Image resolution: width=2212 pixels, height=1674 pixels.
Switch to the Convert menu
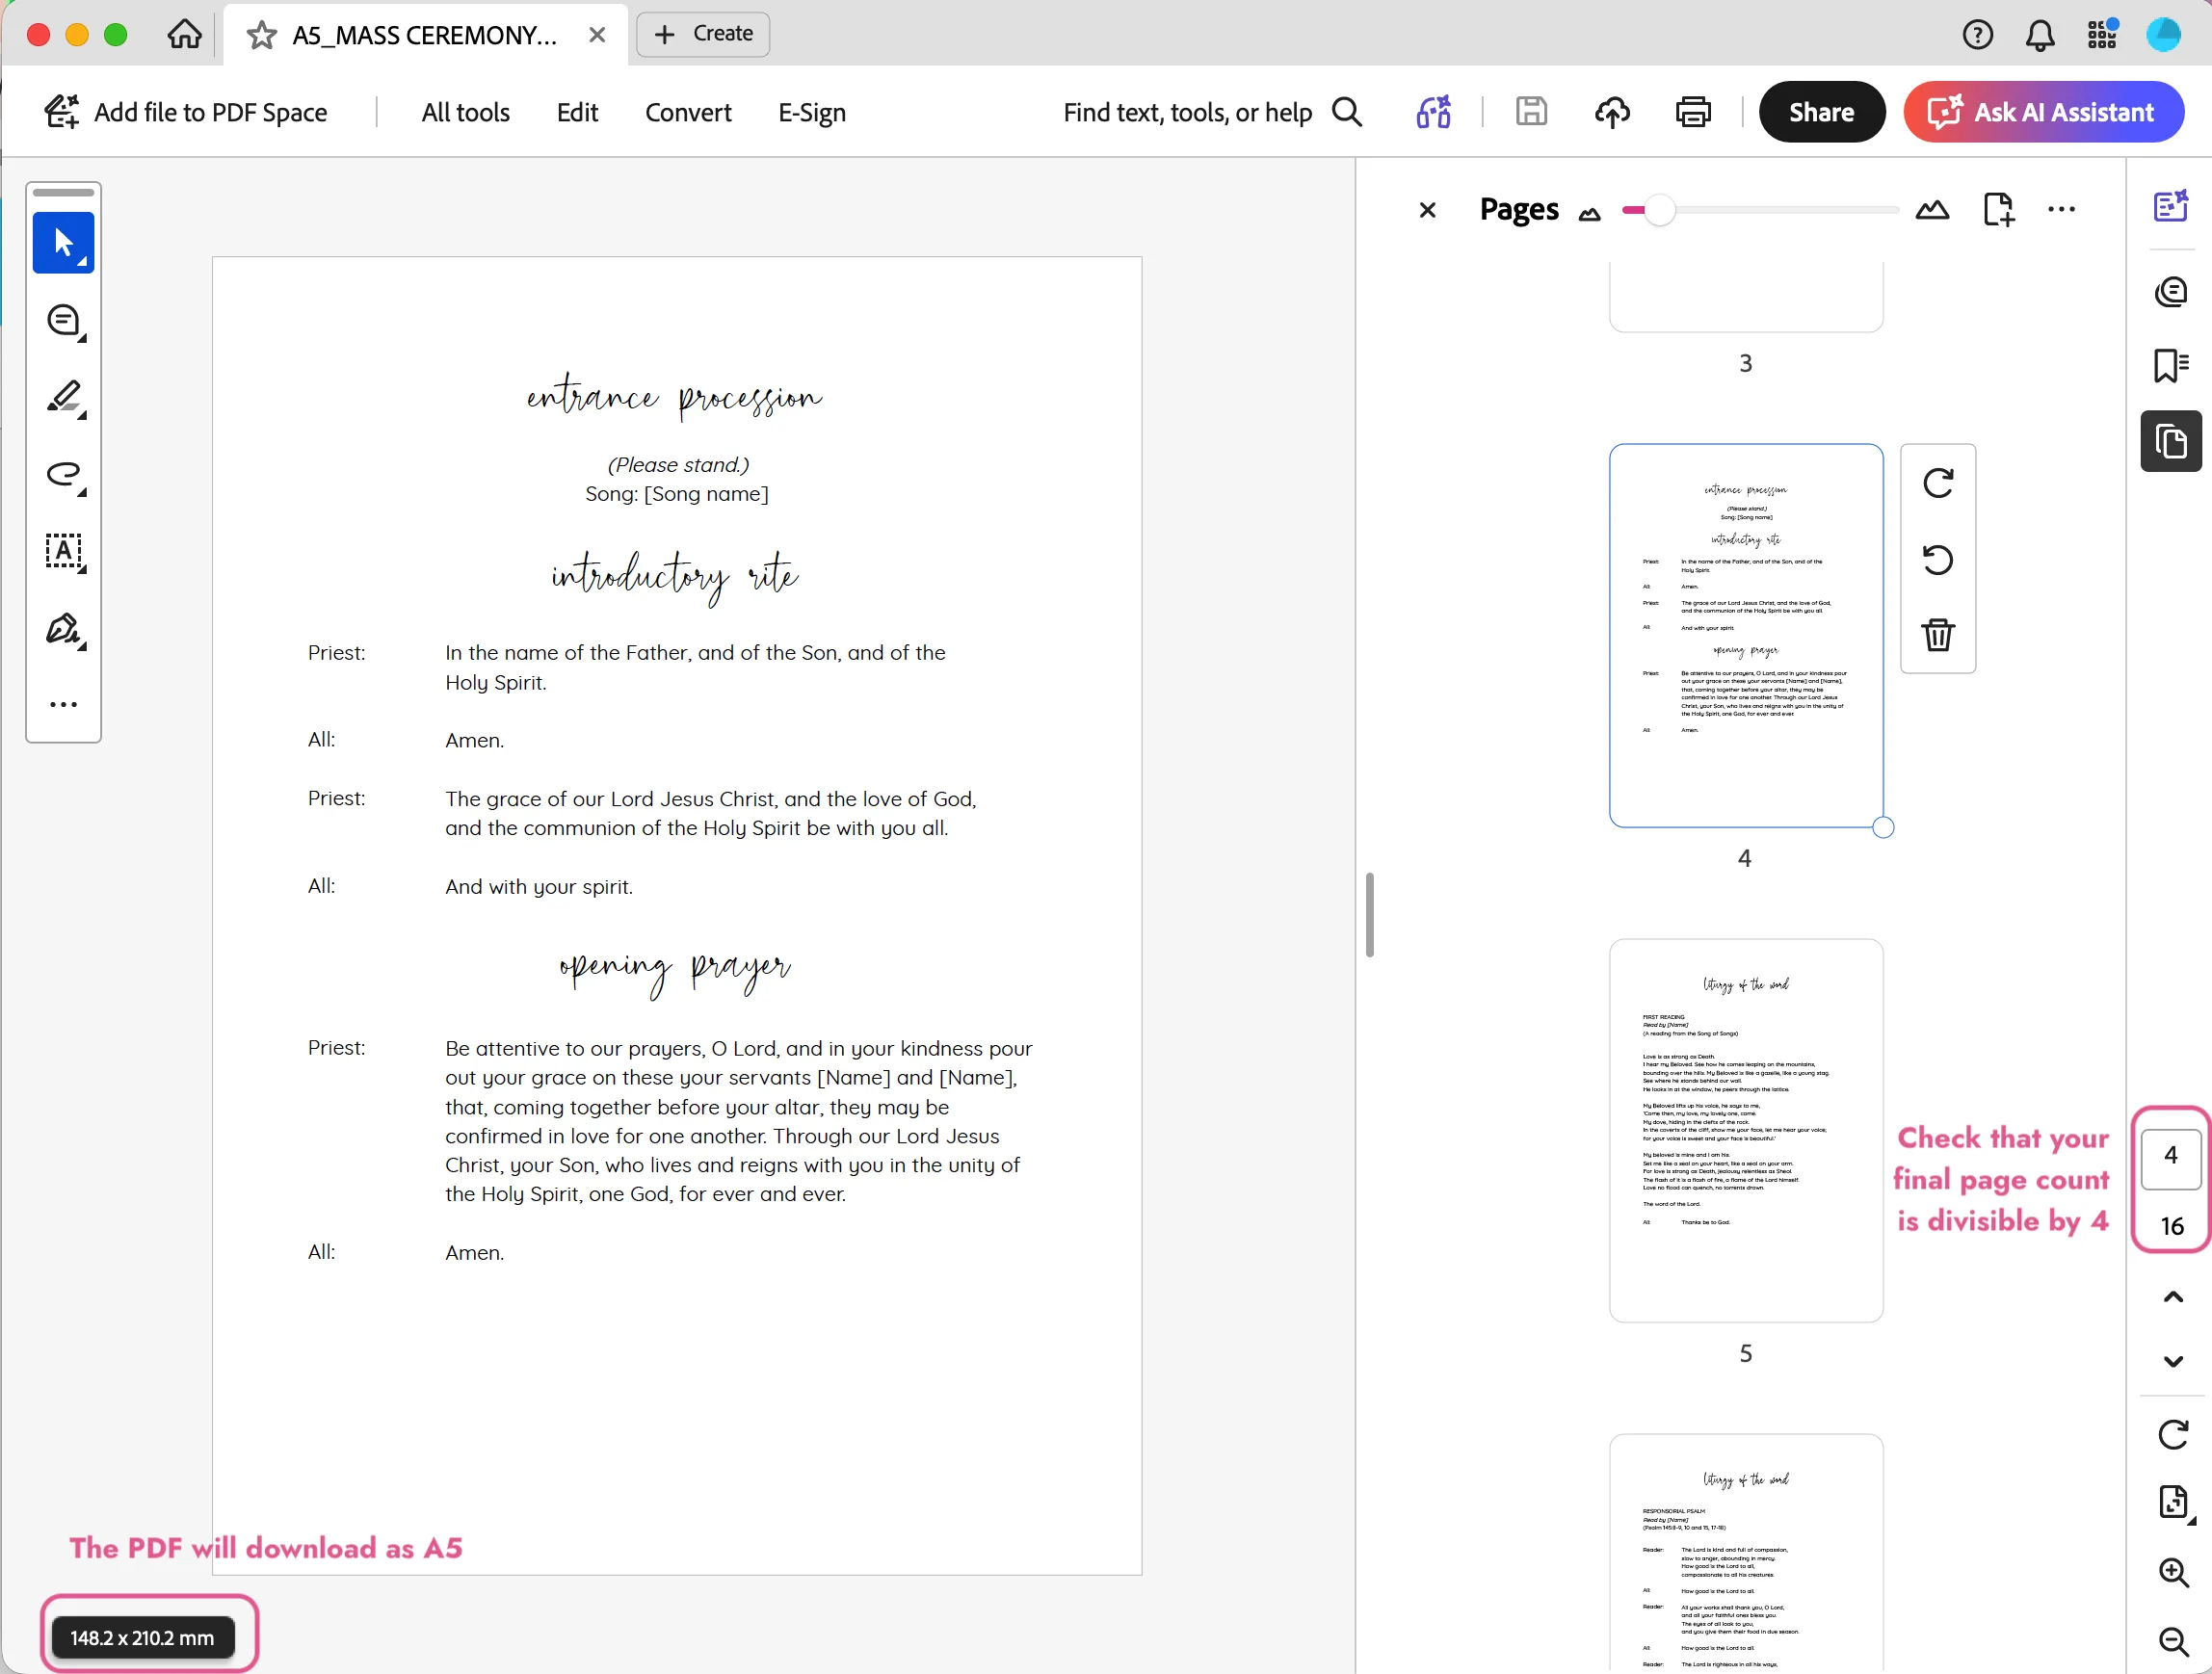[688, 112]
